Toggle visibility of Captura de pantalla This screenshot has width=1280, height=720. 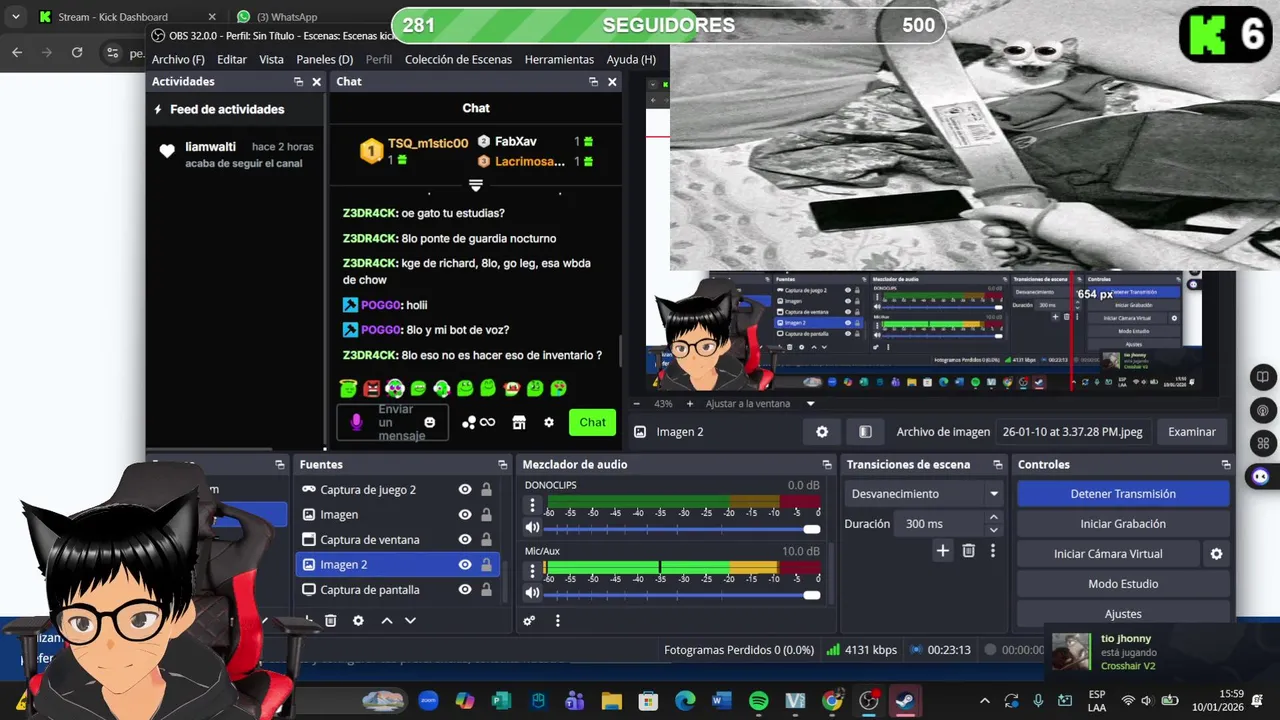point(465,590)
